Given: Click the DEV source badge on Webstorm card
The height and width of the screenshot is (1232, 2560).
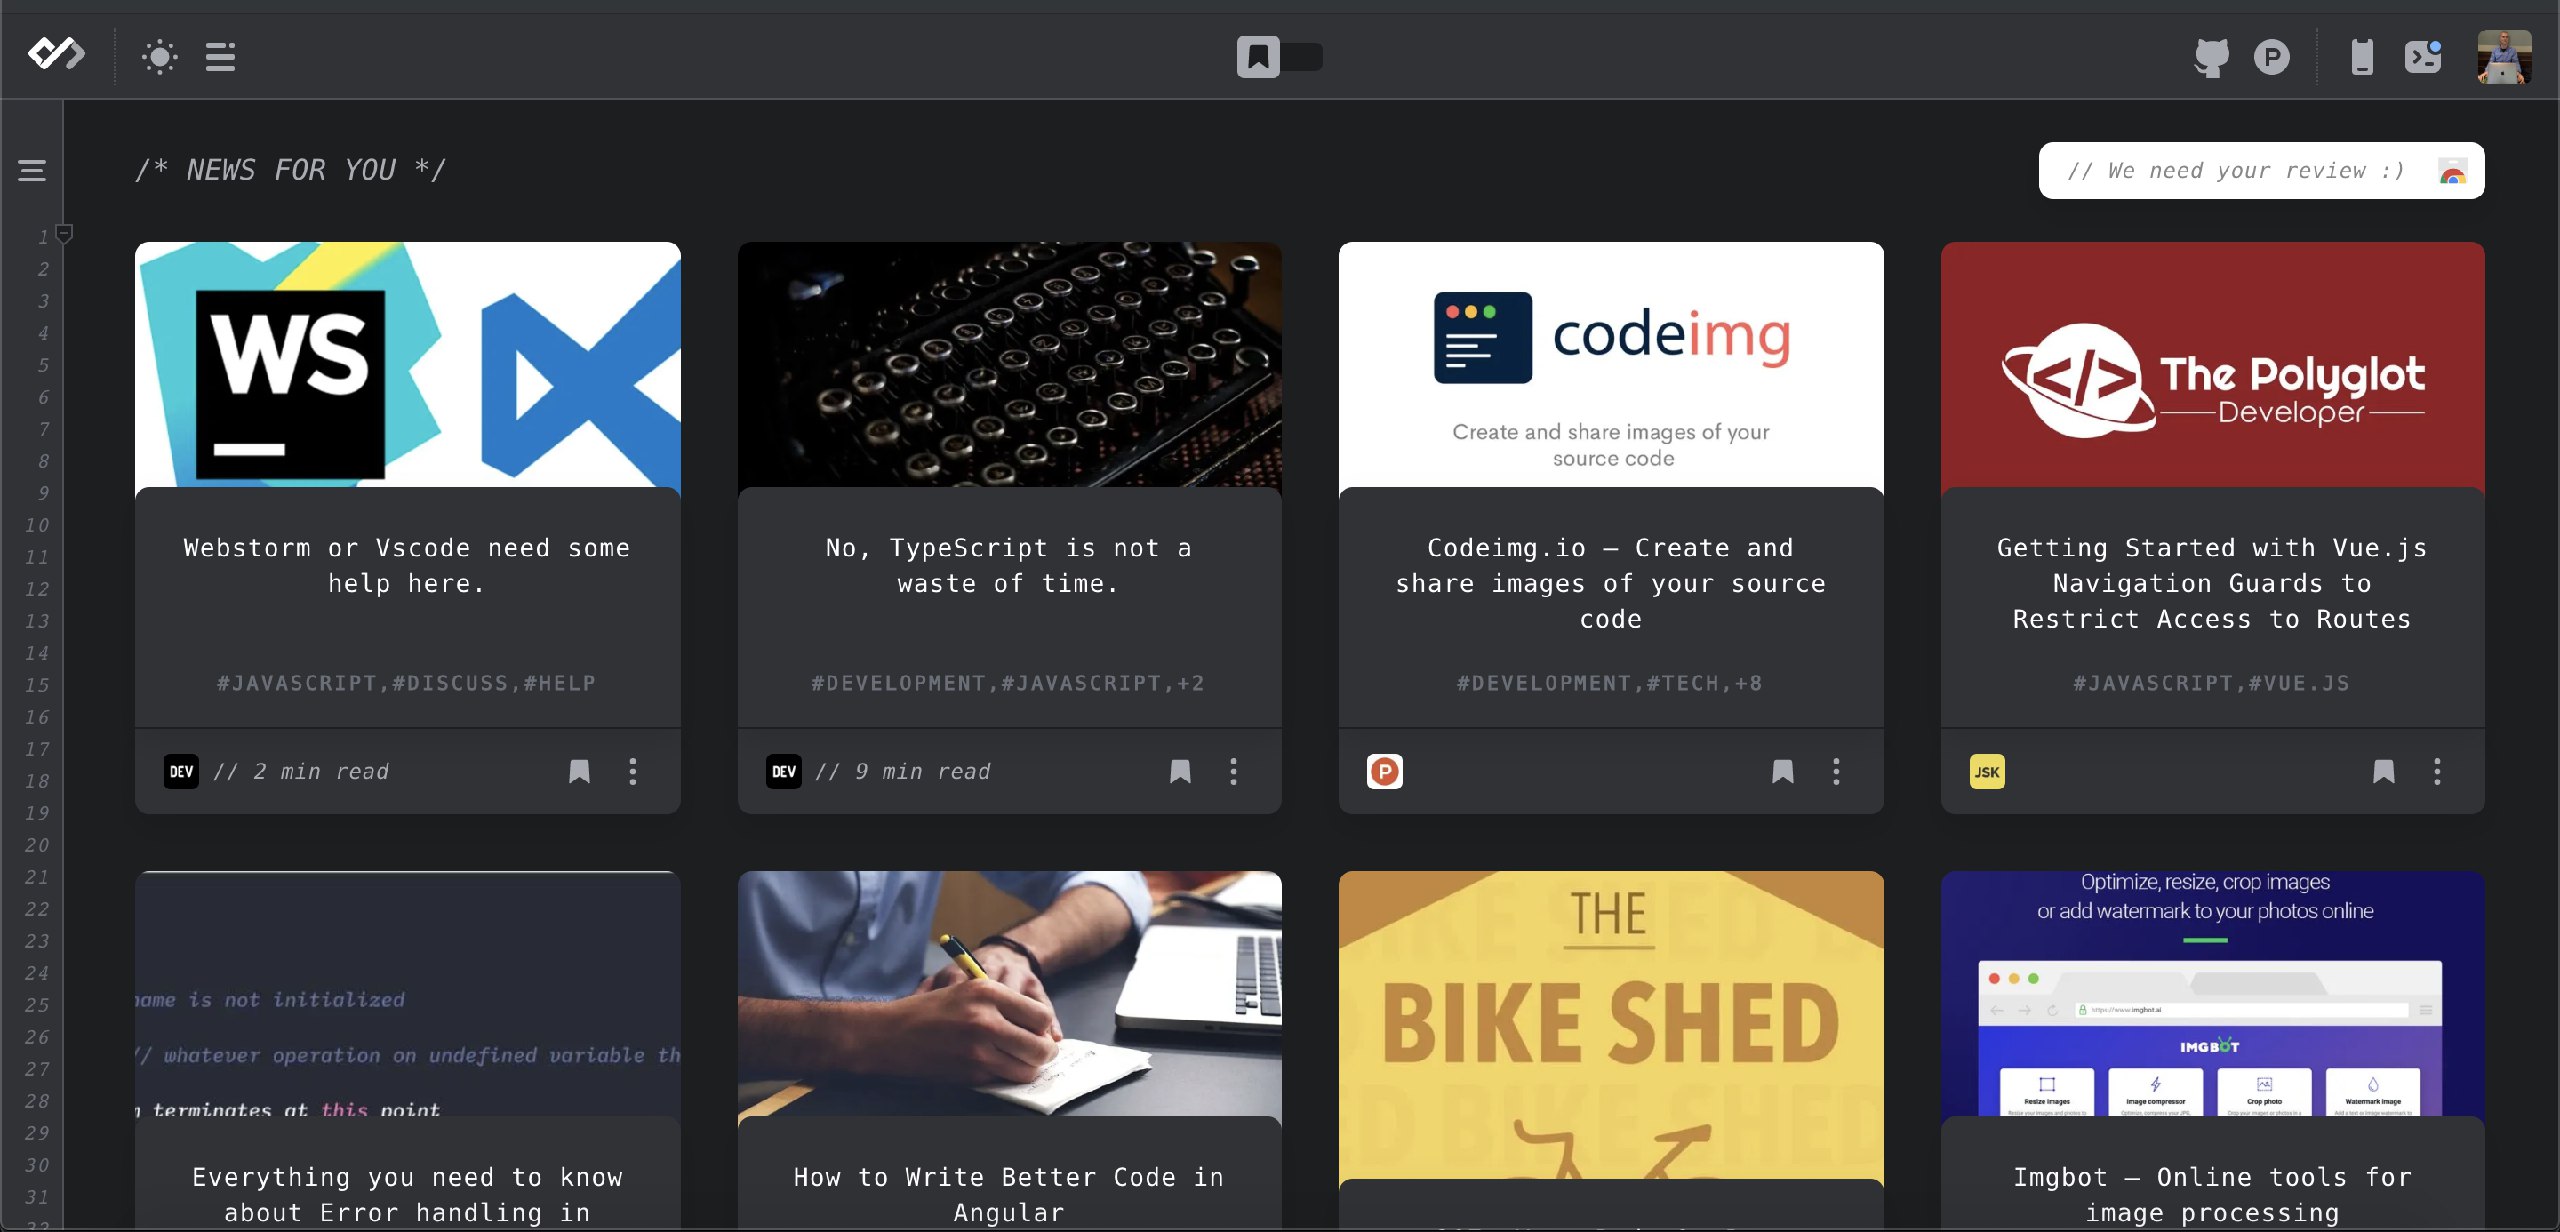Looking at the screenshot, I should click(181, 771).
